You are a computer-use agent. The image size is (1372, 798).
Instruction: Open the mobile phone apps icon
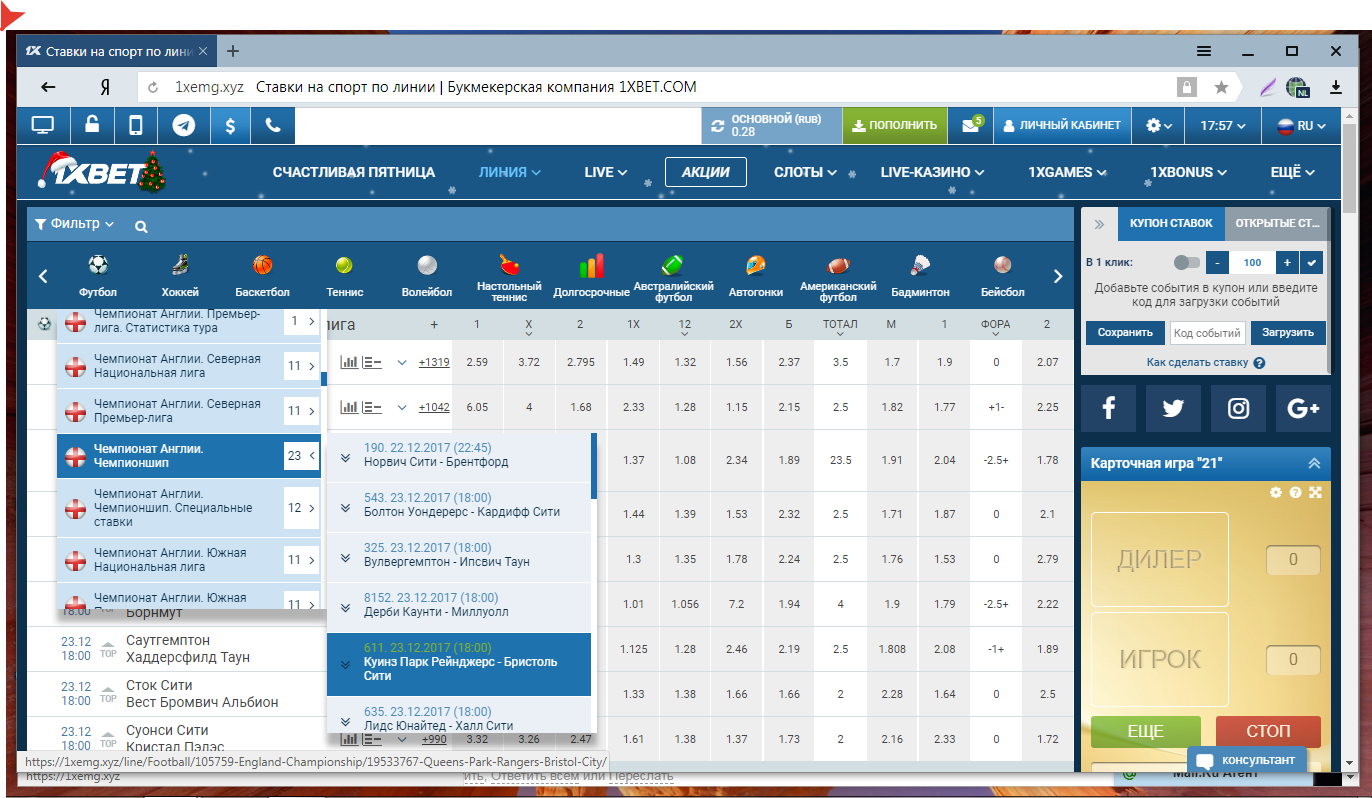click(x=137, y=126)
